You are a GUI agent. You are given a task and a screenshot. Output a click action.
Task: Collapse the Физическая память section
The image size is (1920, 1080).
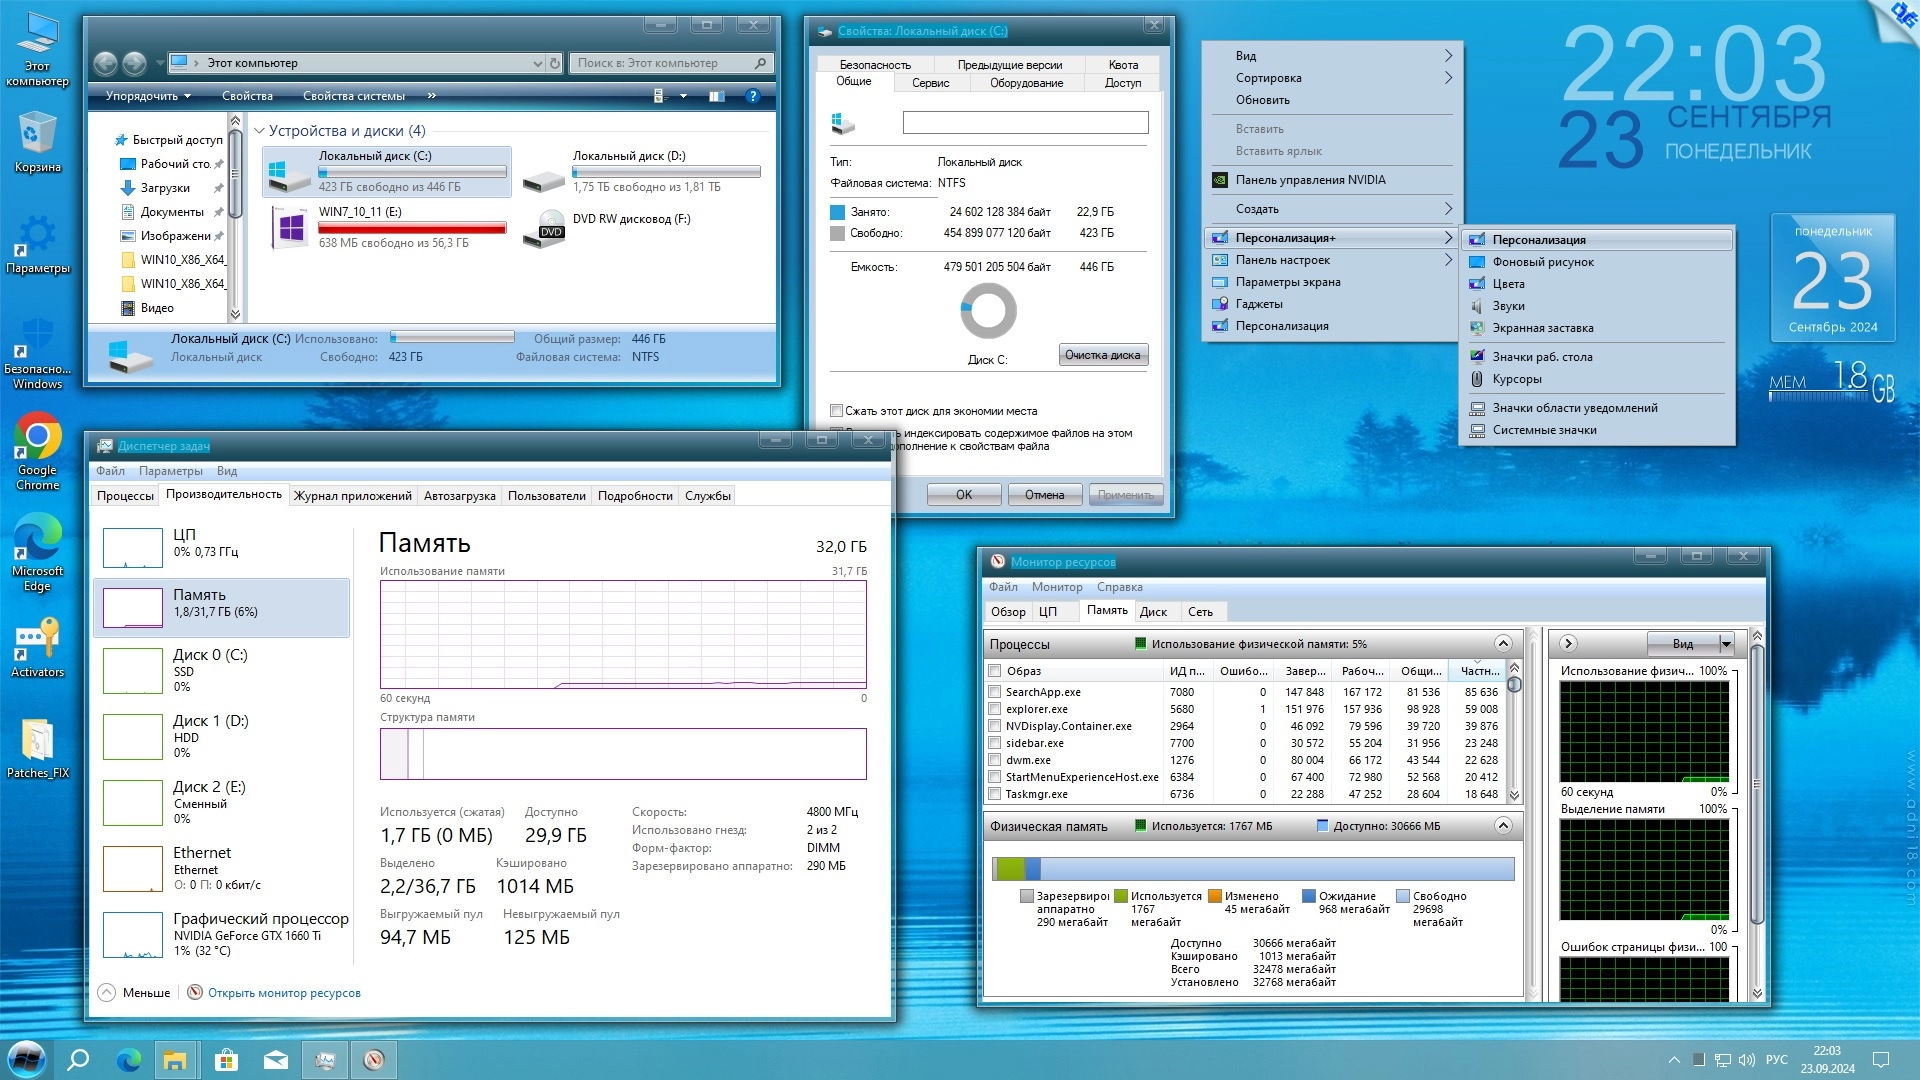click(1502, 826)
